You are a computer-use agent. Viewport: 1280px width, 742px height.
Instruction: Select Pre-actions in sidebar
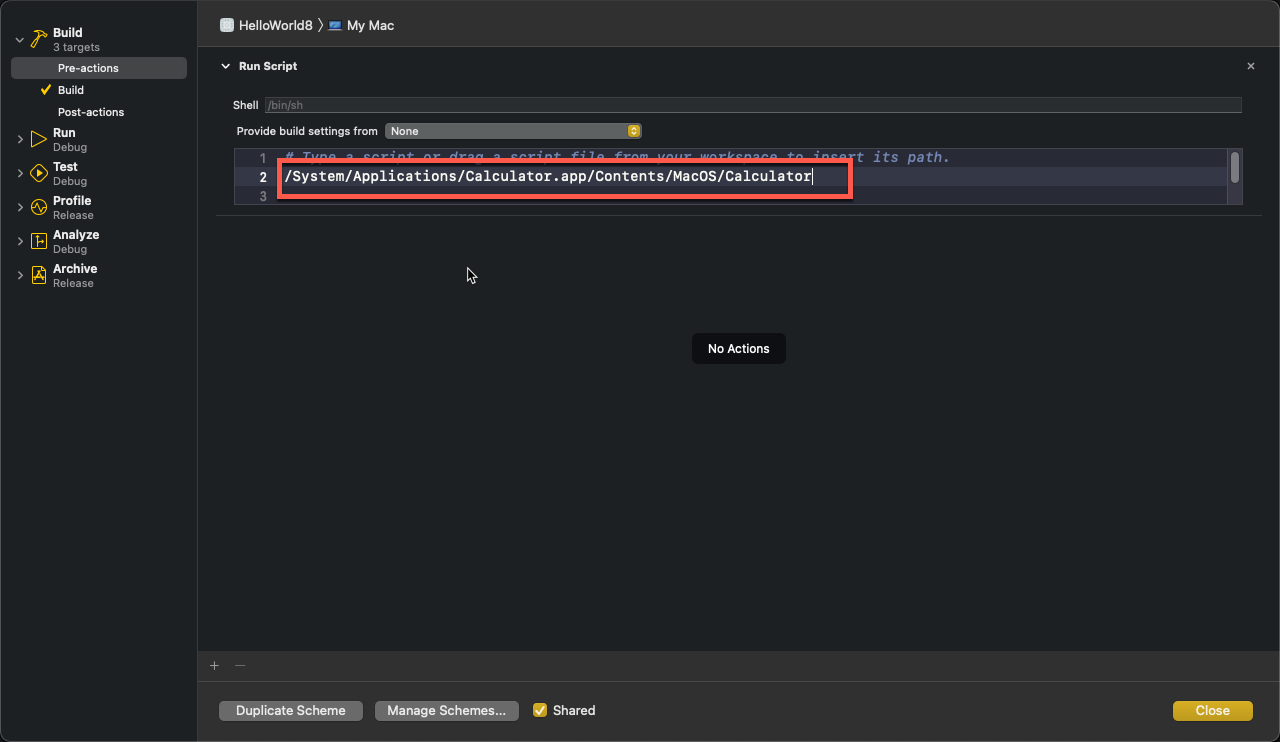99,68
